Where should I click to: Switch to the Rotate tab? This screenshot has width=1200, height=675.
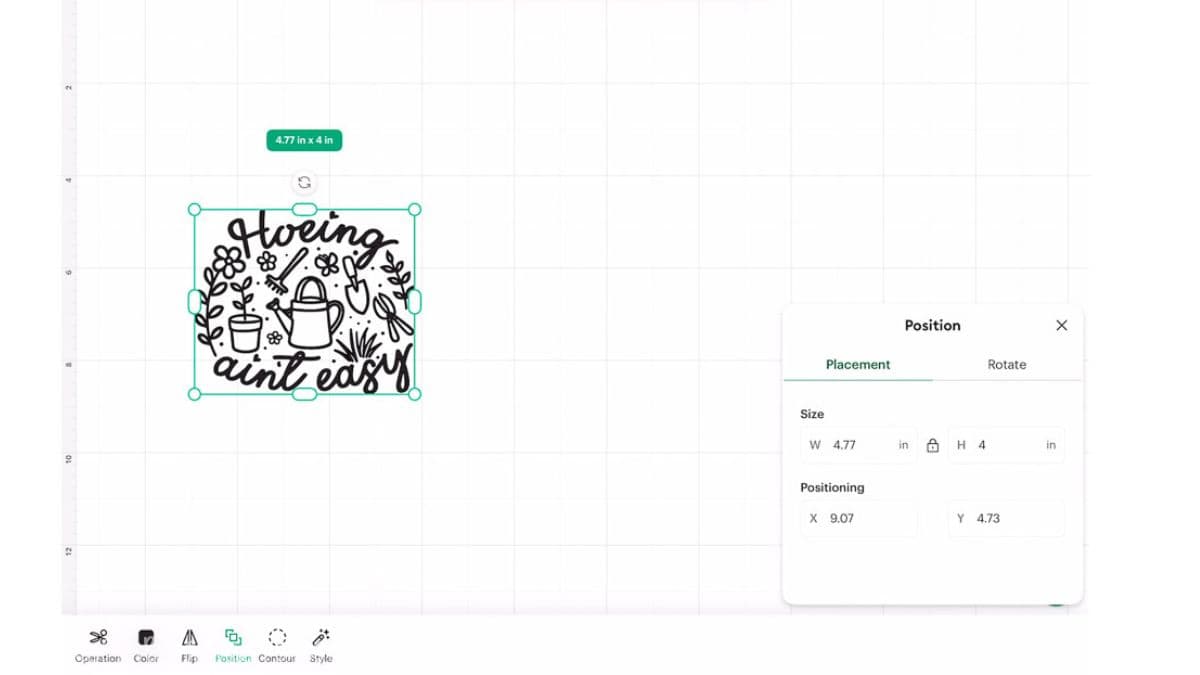coord(1006,364)
